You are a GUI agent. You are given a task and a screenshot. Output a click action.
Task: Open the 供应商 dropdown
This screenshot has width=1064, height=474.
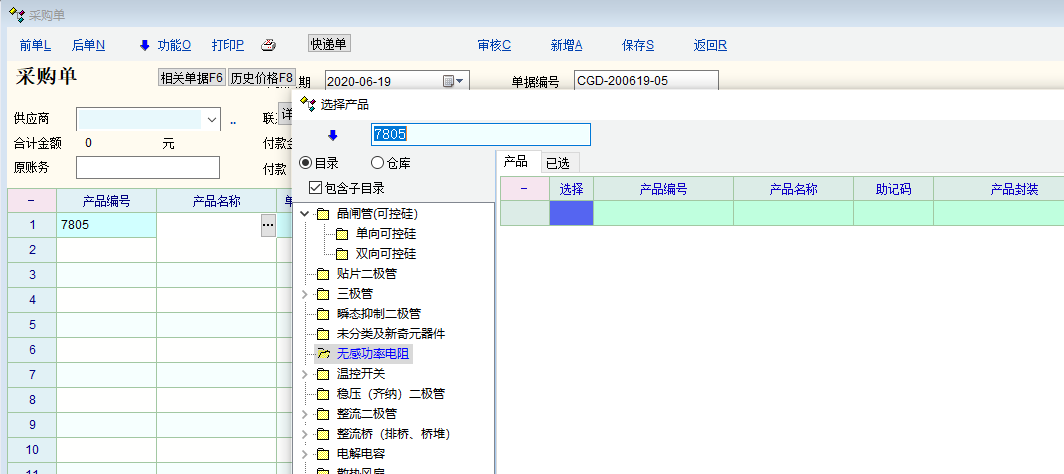212,119
